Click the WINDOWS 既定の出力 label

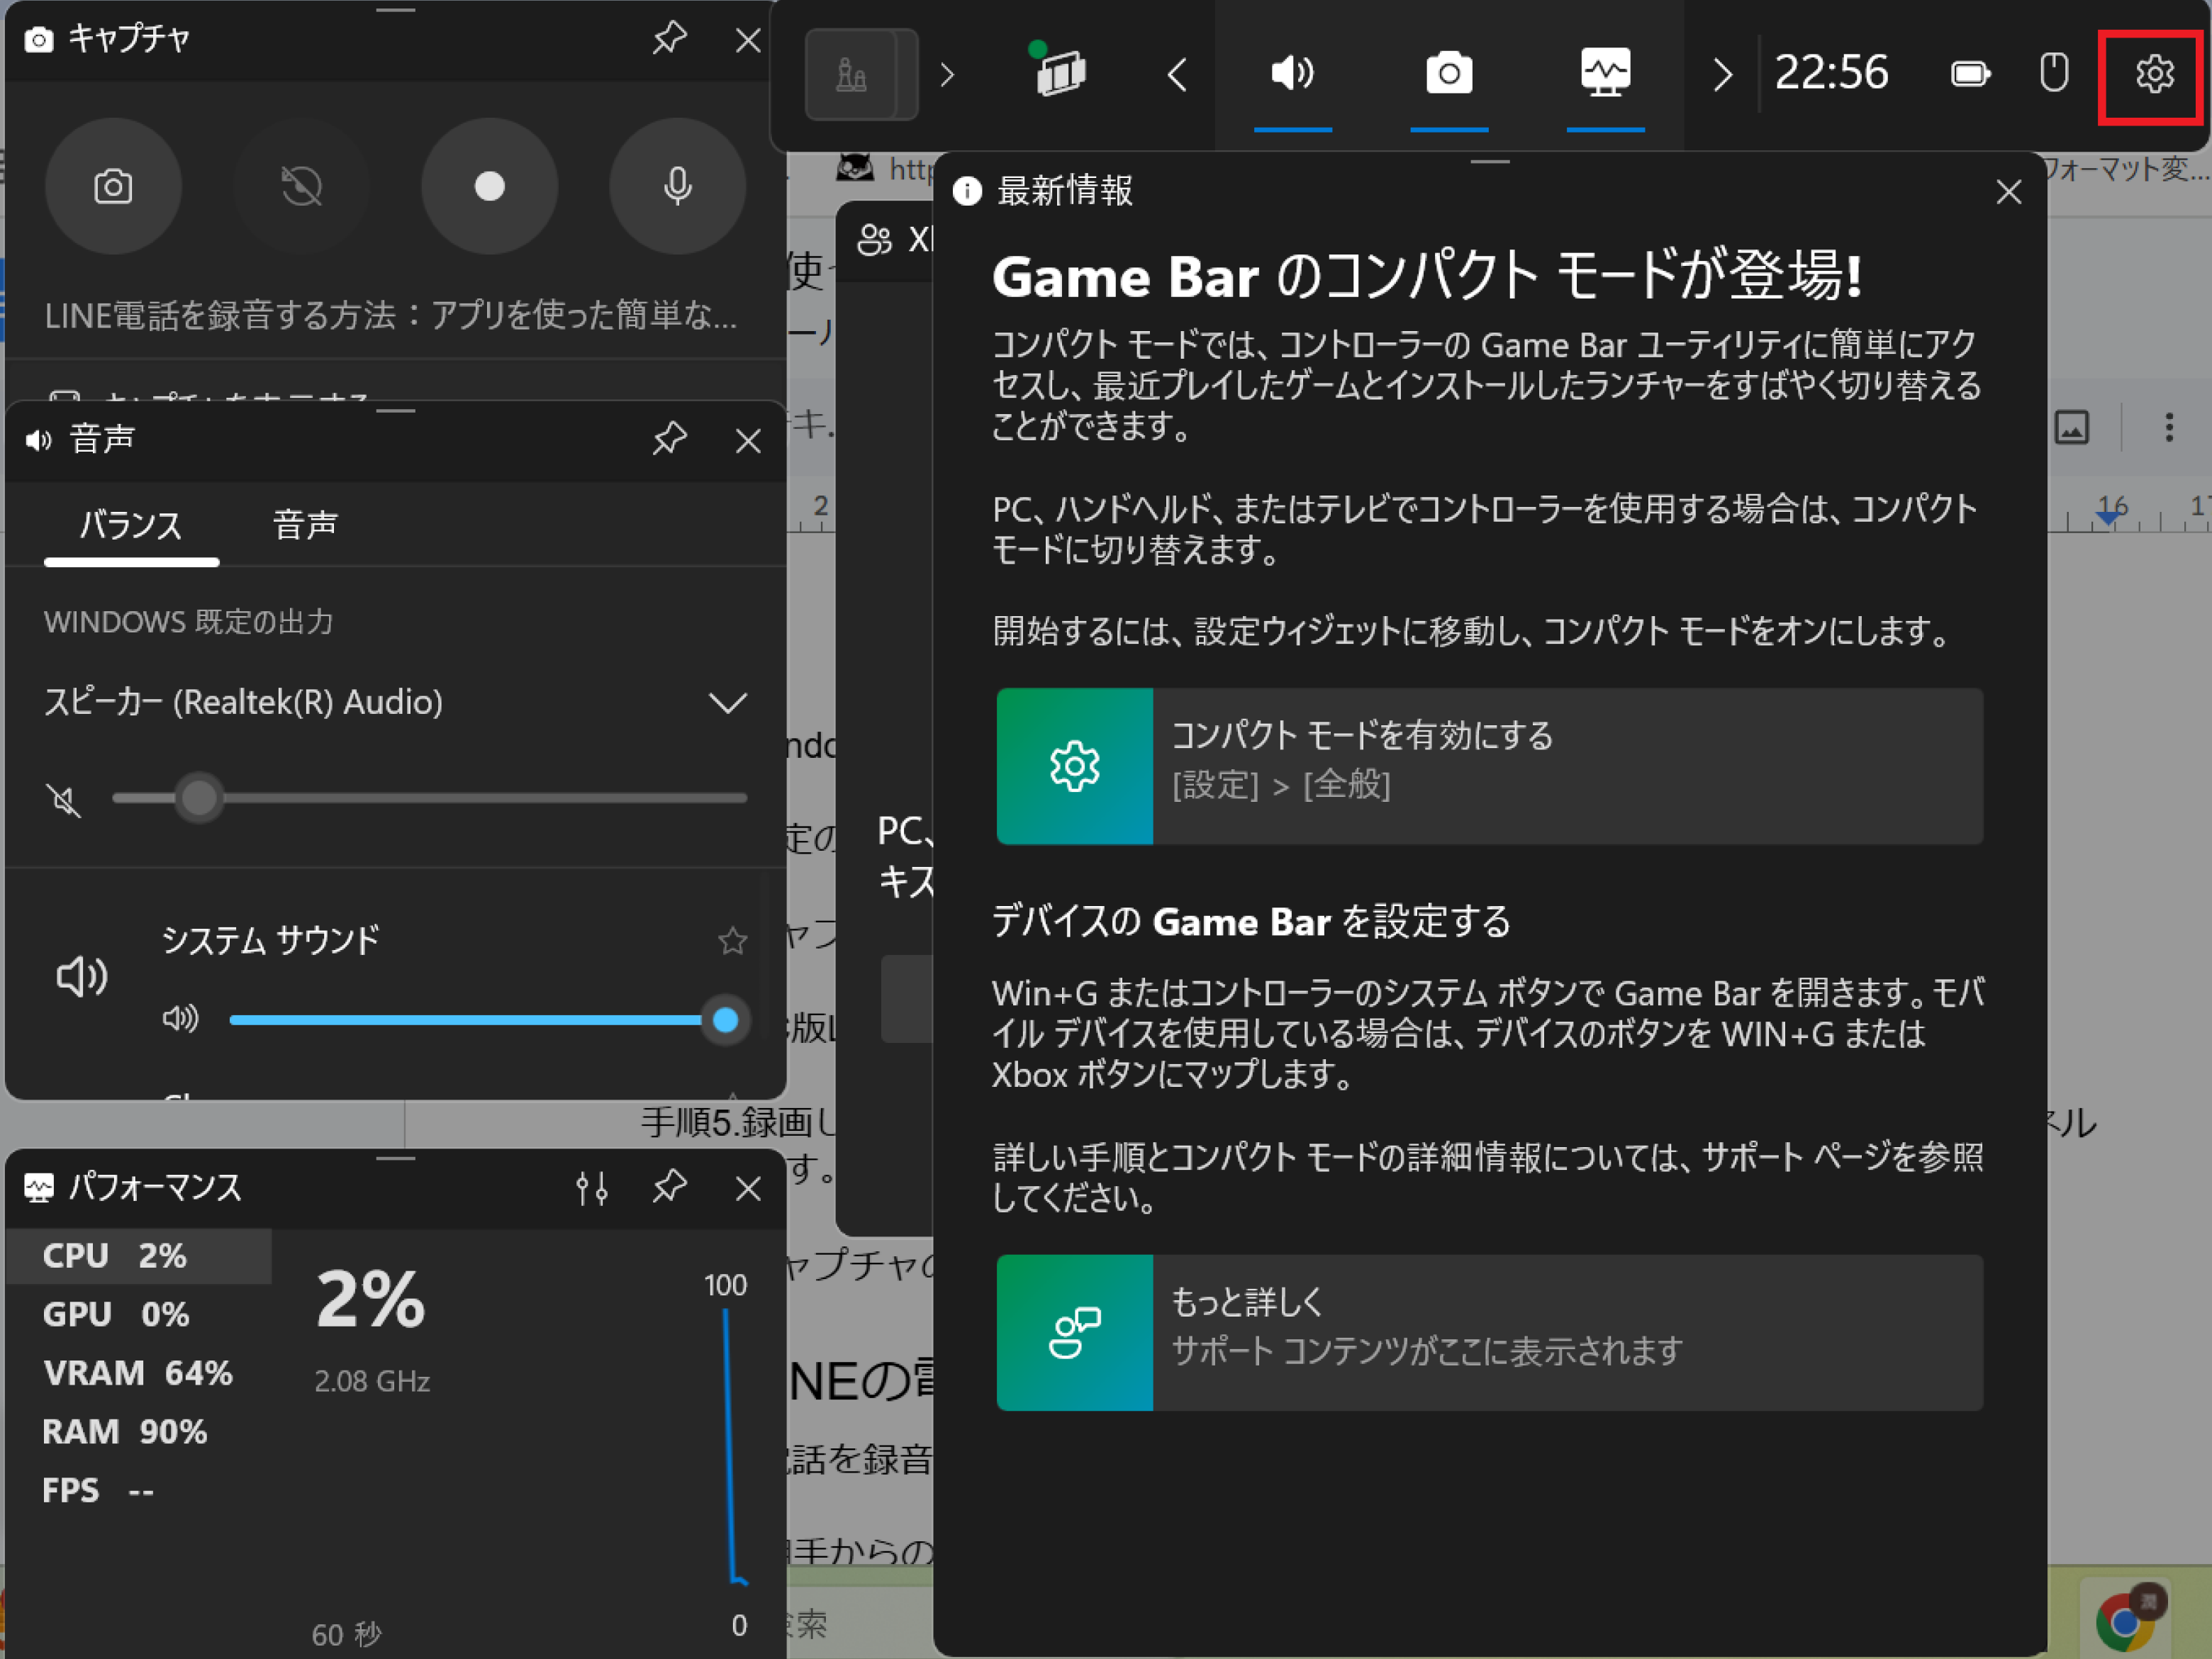coord(188,622)
